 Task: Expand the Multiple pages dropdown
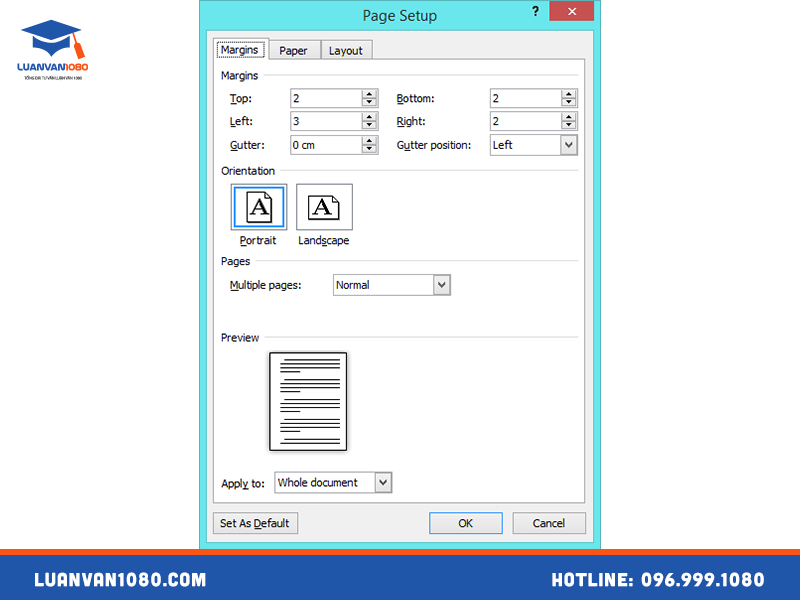[441, 285]
